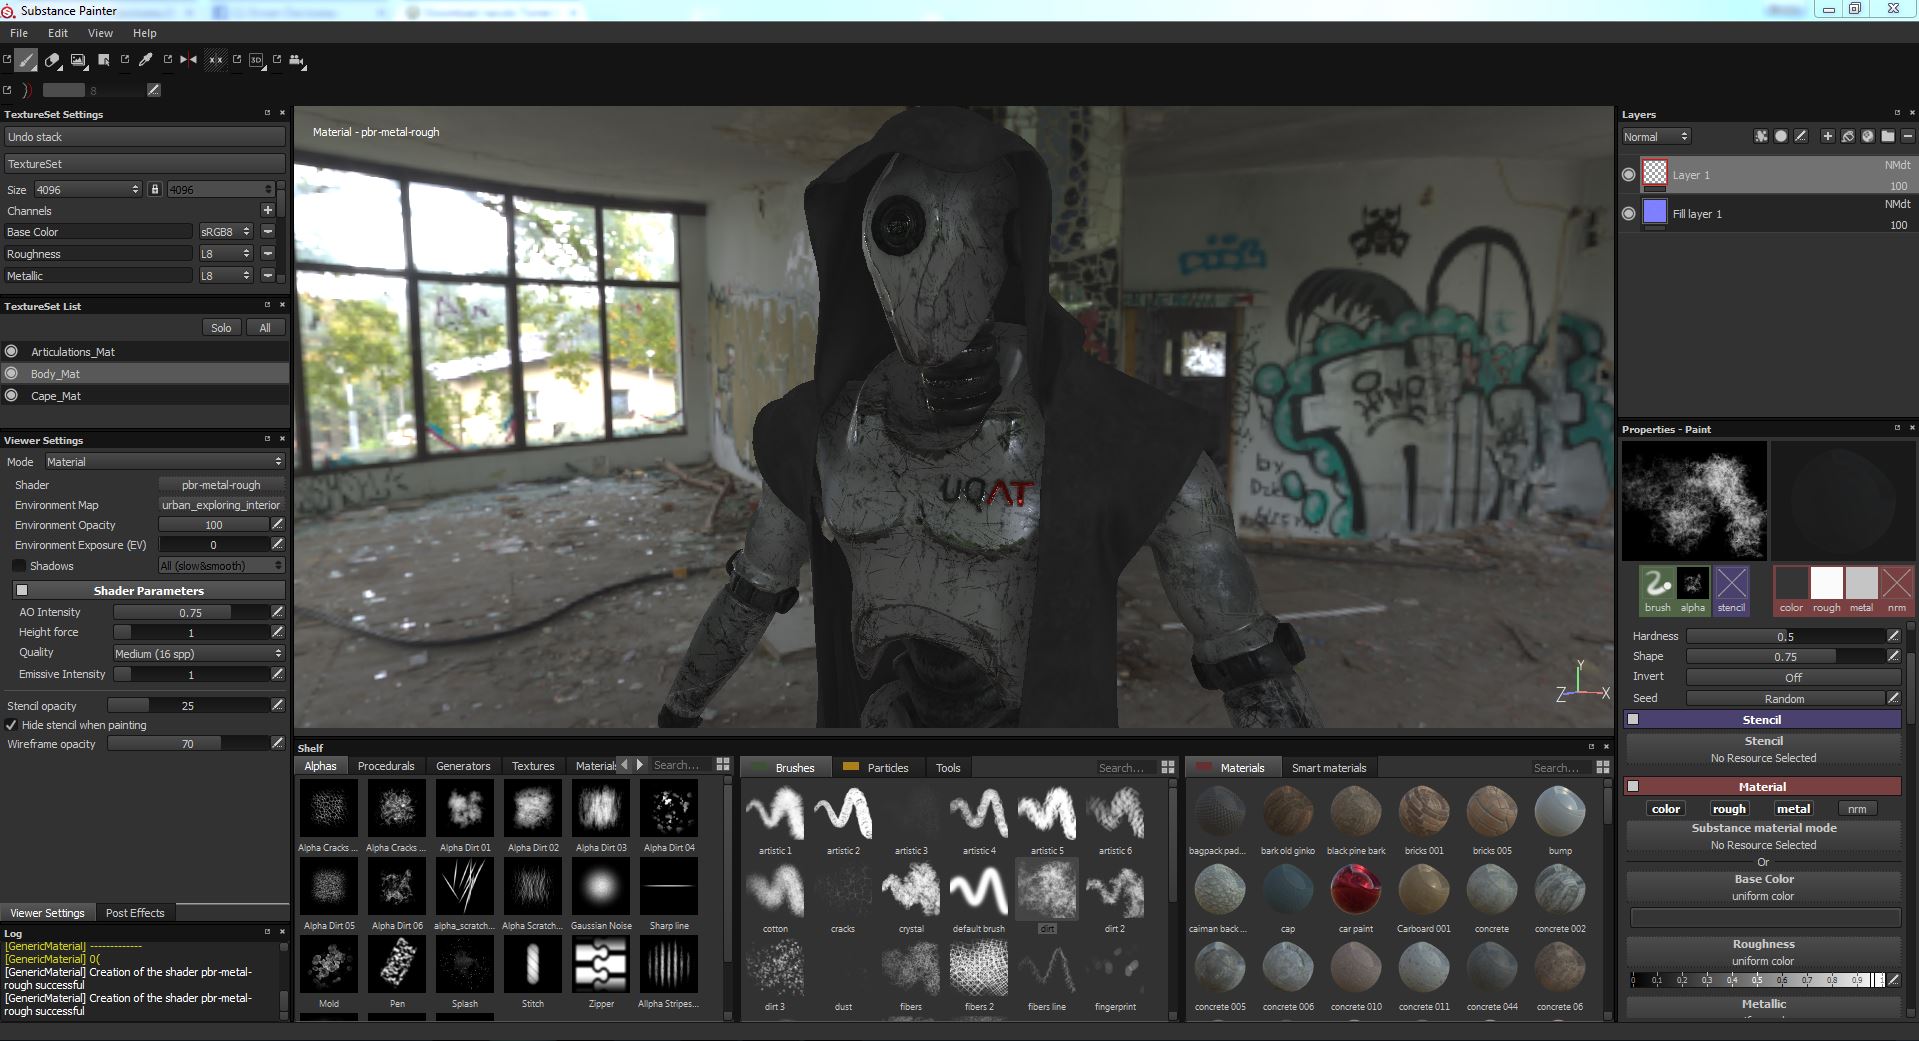The width and height of the screenshot is (1919, 1041).
Task: Add a fill layer with bucket icon
Action: [1848, 136]
